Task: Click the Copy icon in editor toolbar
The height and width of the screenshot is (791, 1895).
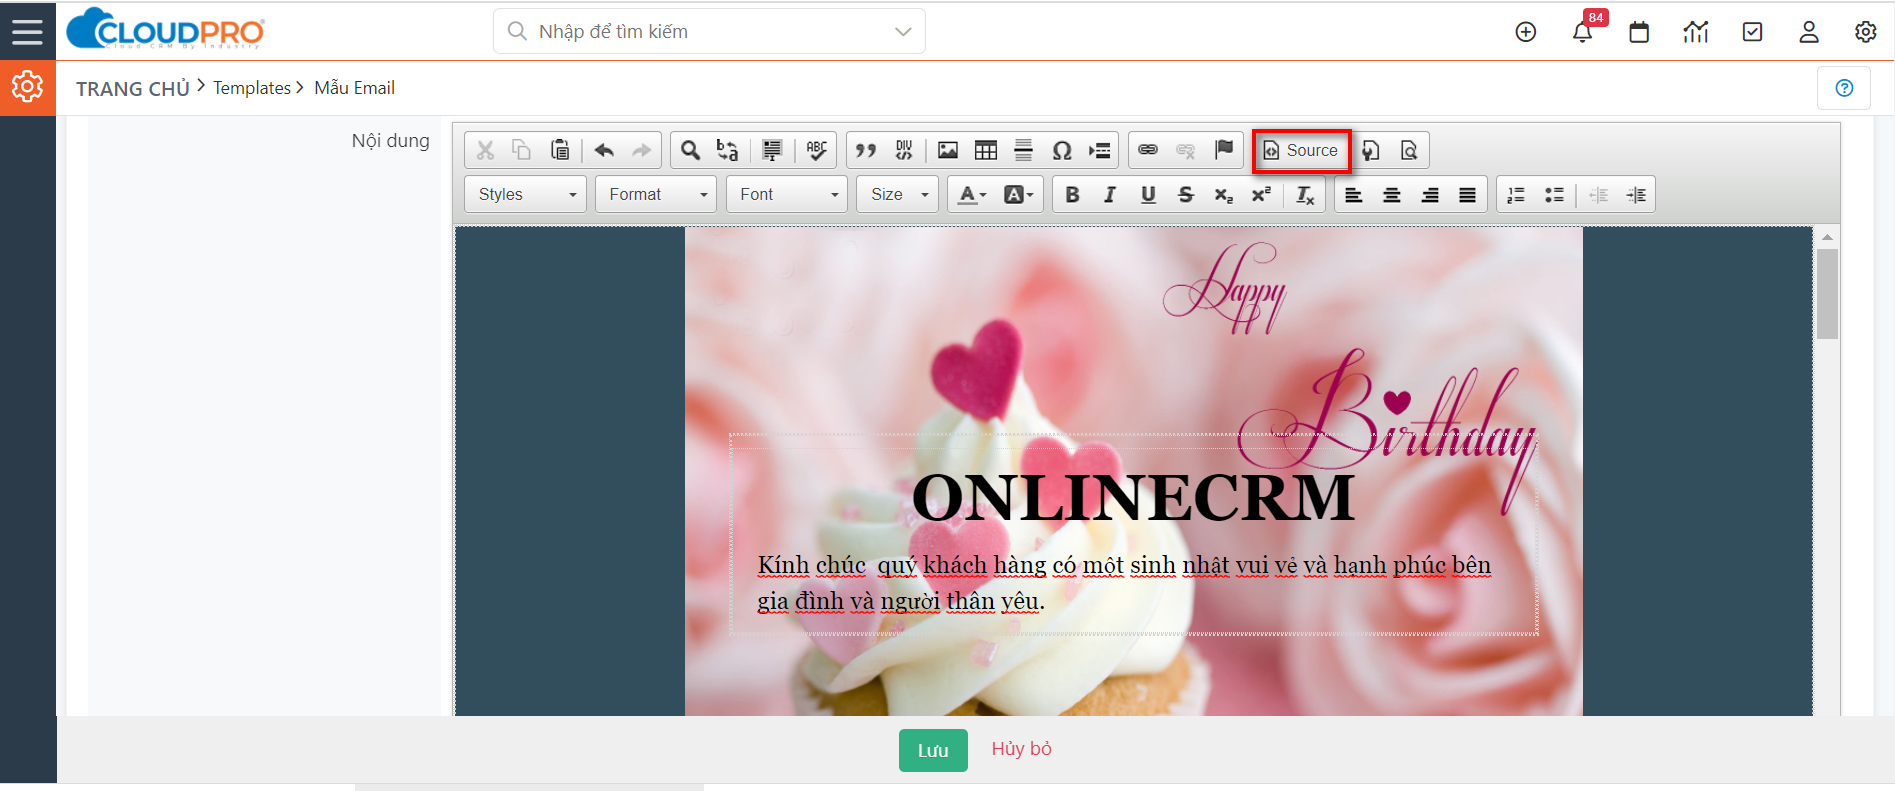Action: [521, 150]
